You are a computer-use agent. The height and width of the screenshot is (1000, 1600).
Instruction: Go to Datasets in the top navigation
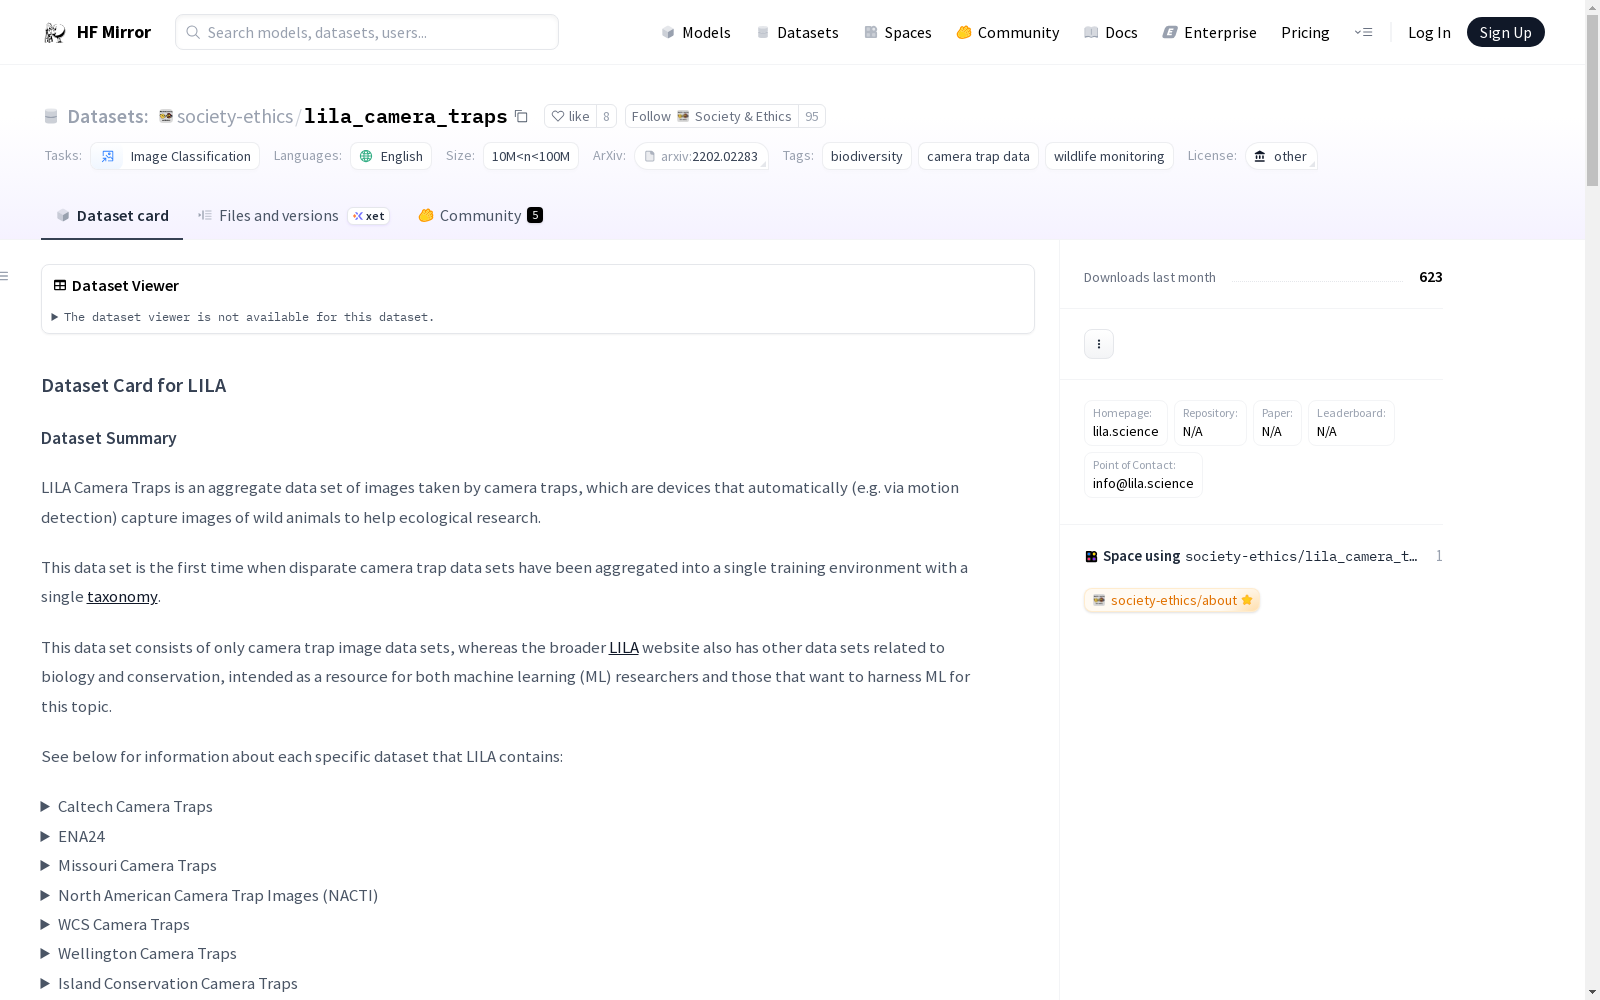[x=797, y=32]
